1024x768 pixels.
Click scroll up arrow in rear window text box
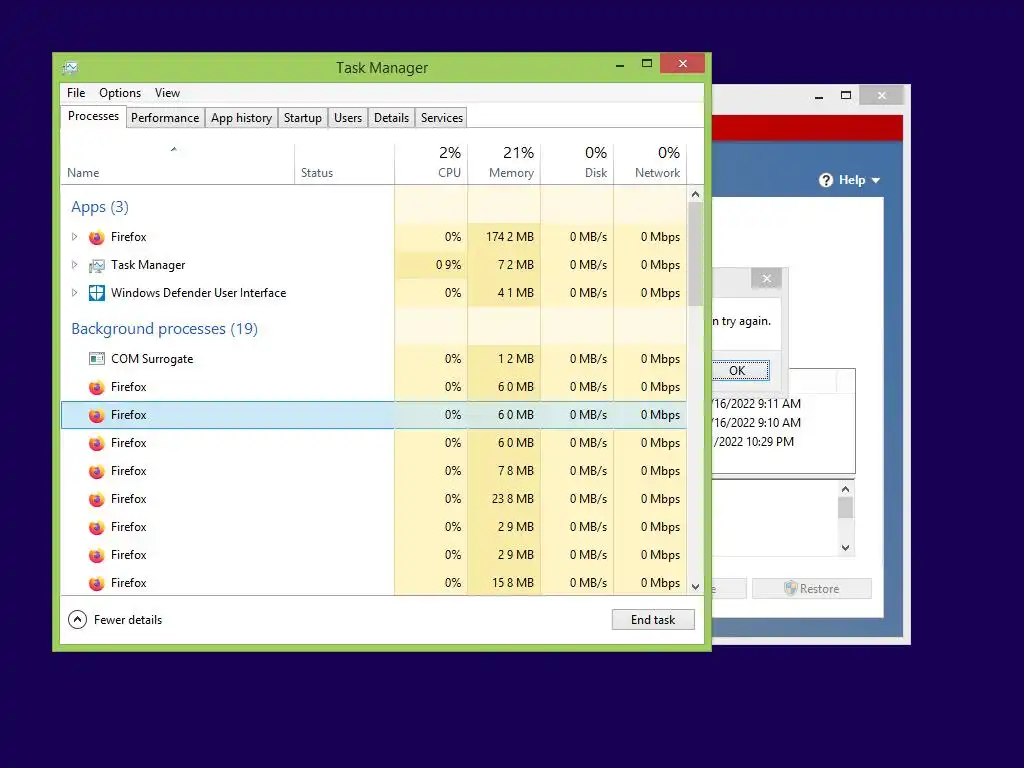(x=846, y=489)
